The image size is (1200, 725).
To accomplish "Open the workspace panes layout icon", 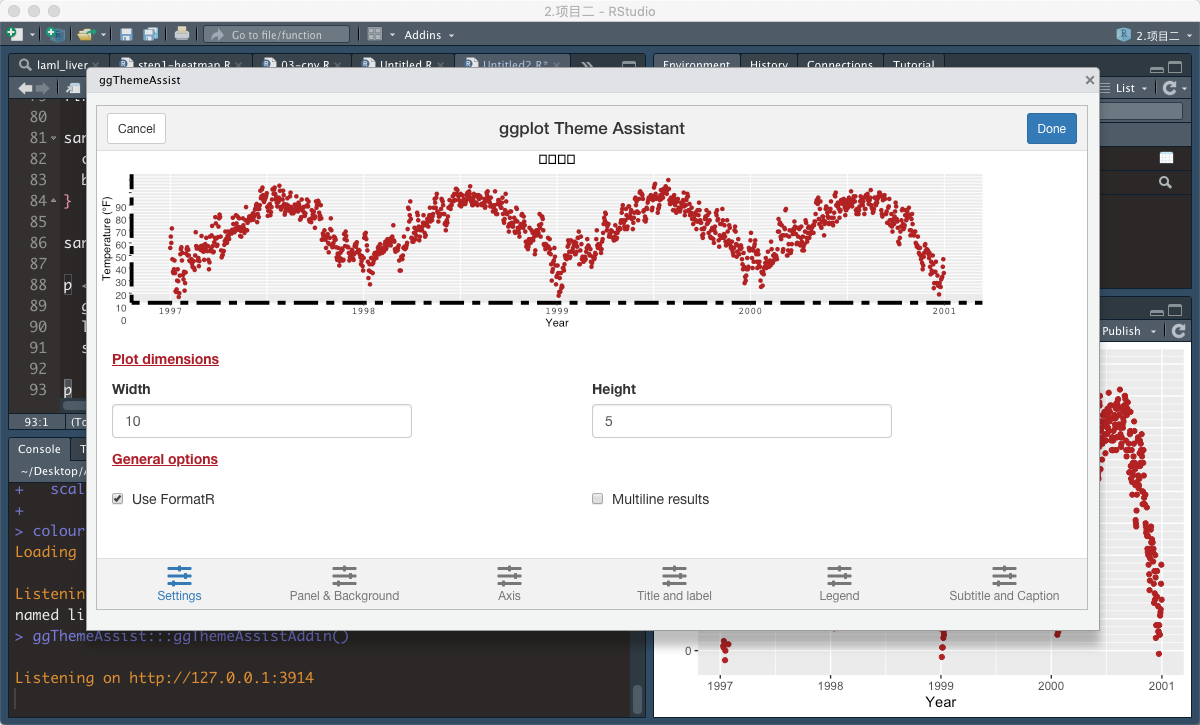I will pyautogui.click(x=374, y=34).
